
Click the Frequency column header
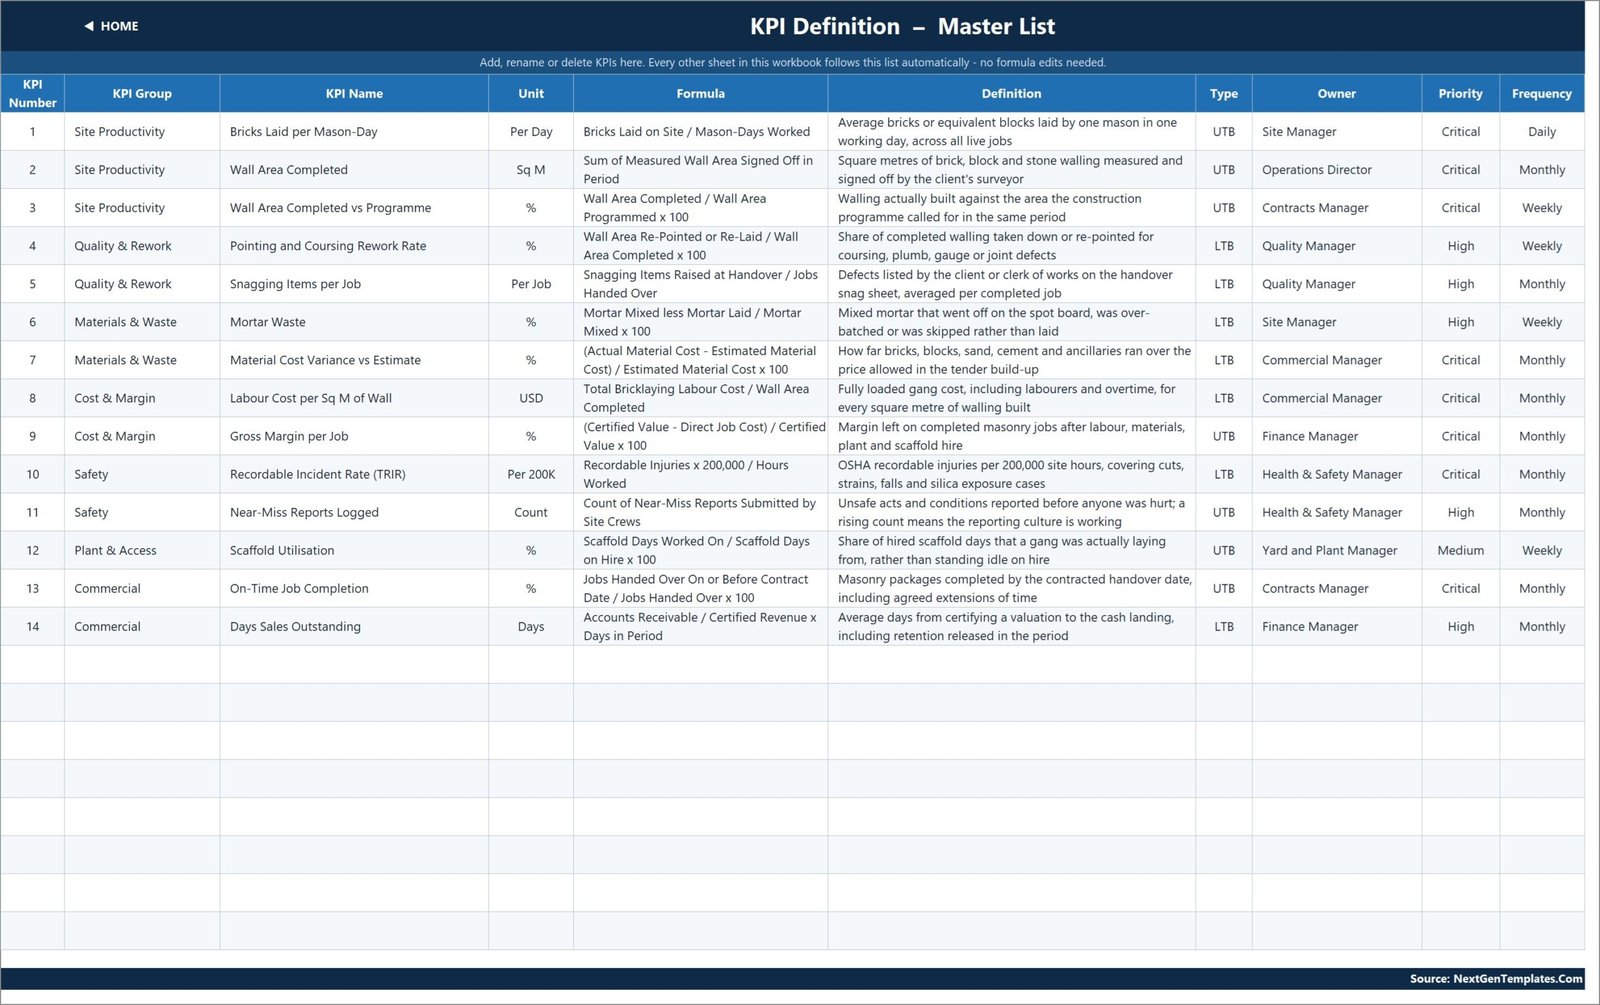1541,93
